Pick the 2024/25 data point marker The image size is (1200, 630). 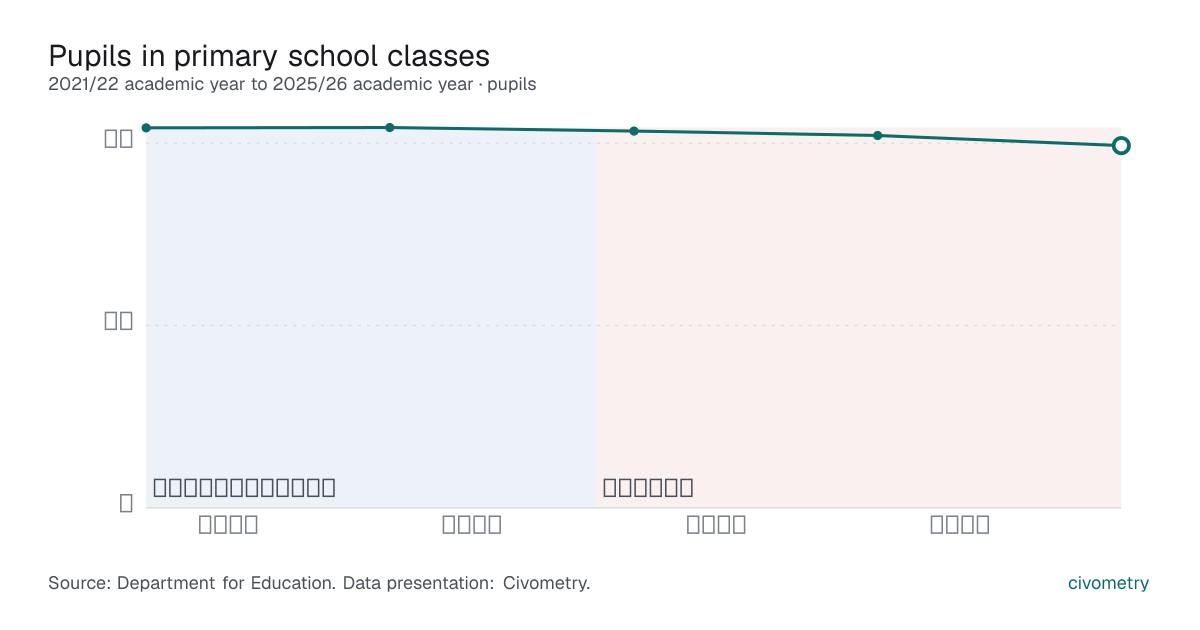point(878,135)
